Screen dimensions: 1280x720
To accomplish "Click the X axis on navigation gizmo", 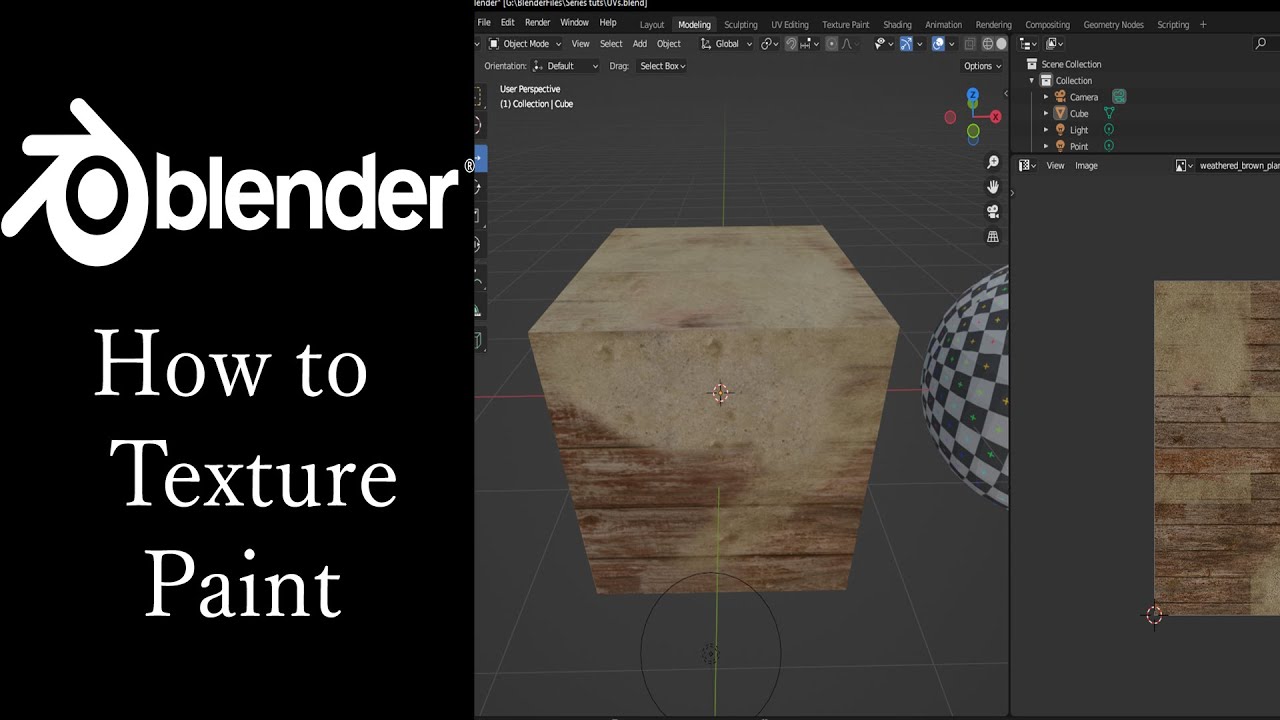I will click(x=995, y=117).
